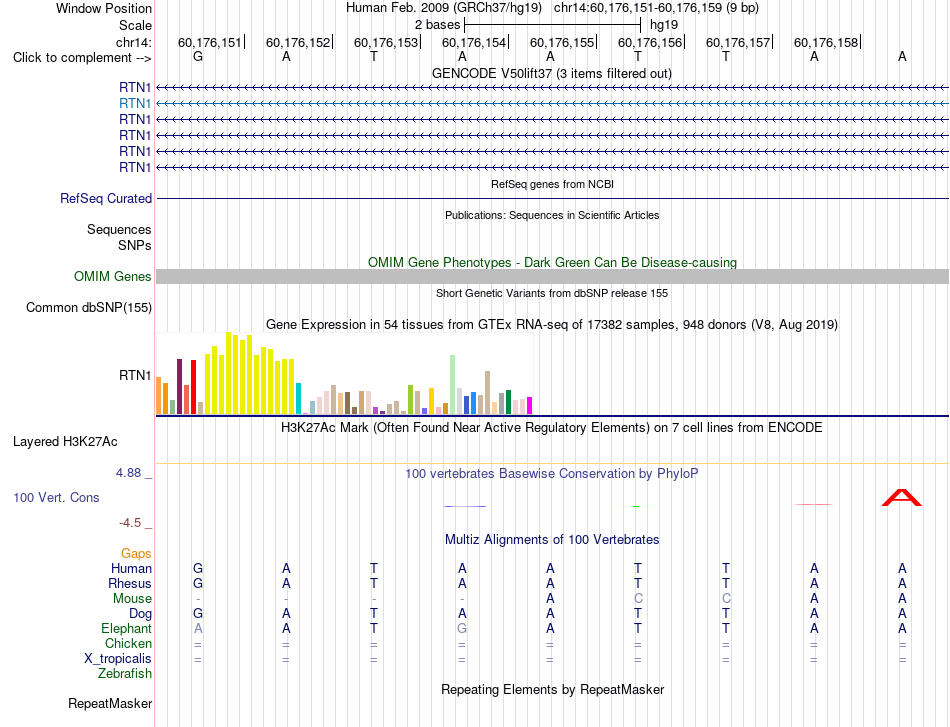Click the Elephant species label
Viewport: 950px width, 727px height.
[127, 629]
